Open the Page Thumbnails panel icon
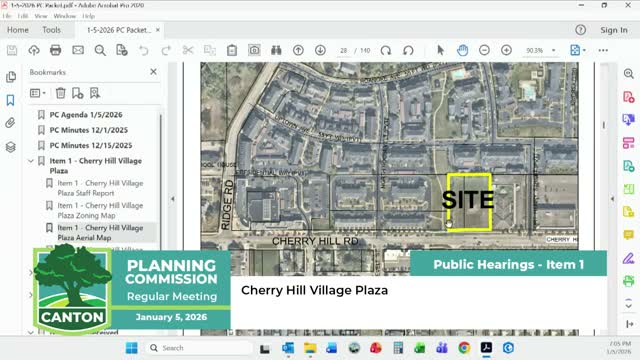 coord(11,77)
